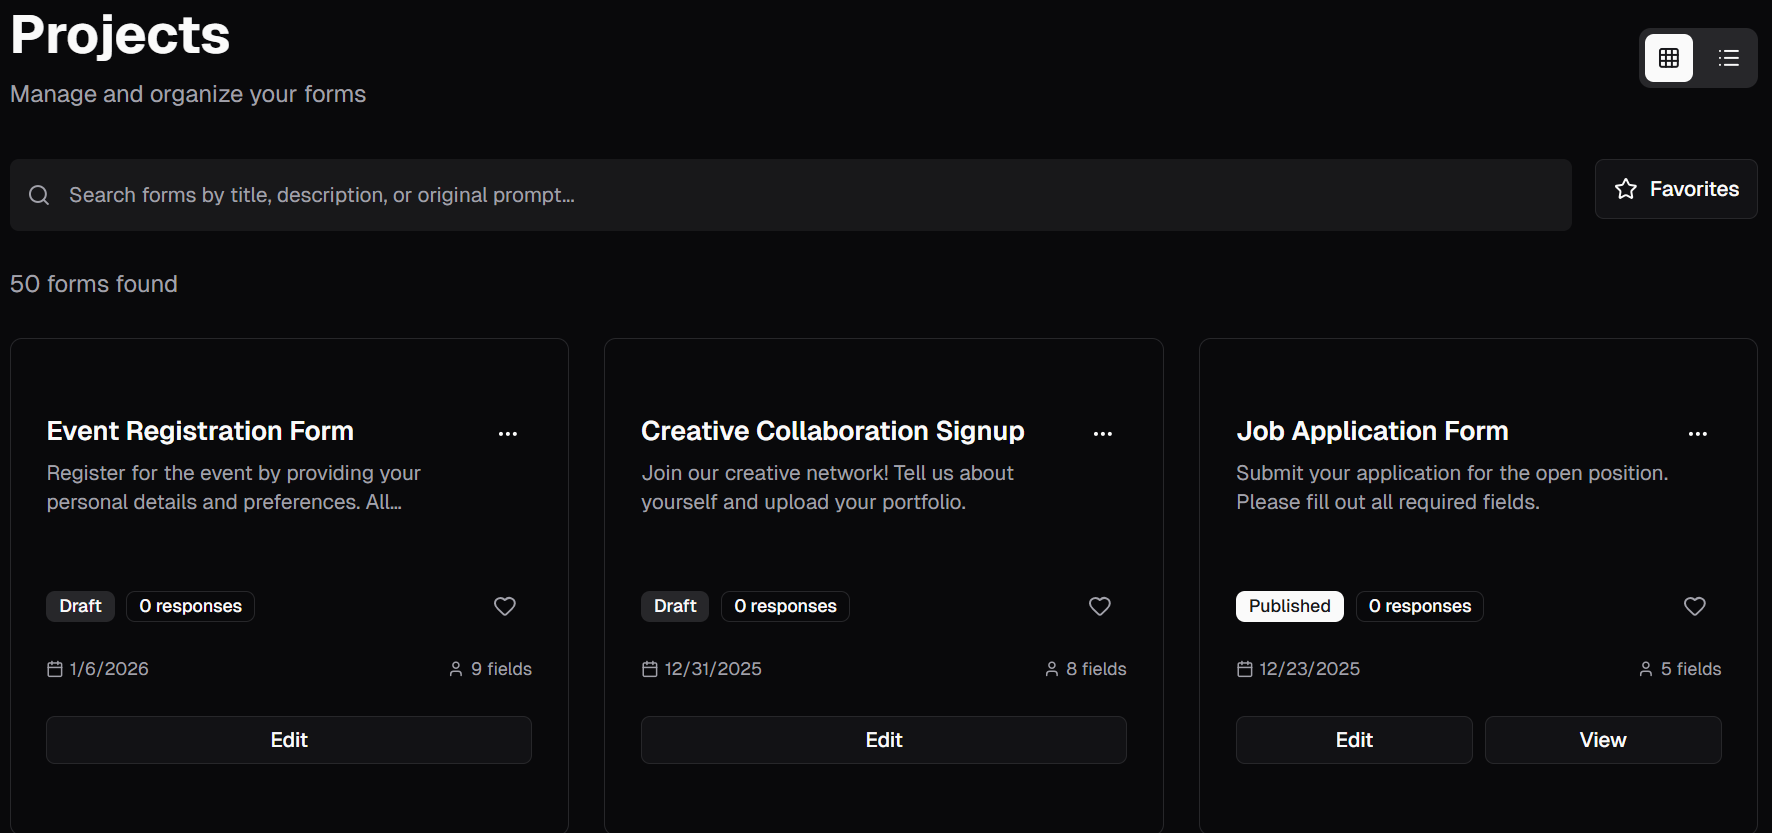
Task: Click the calendar icon beside 1/6/2026
Action: (x=55, y=669)
